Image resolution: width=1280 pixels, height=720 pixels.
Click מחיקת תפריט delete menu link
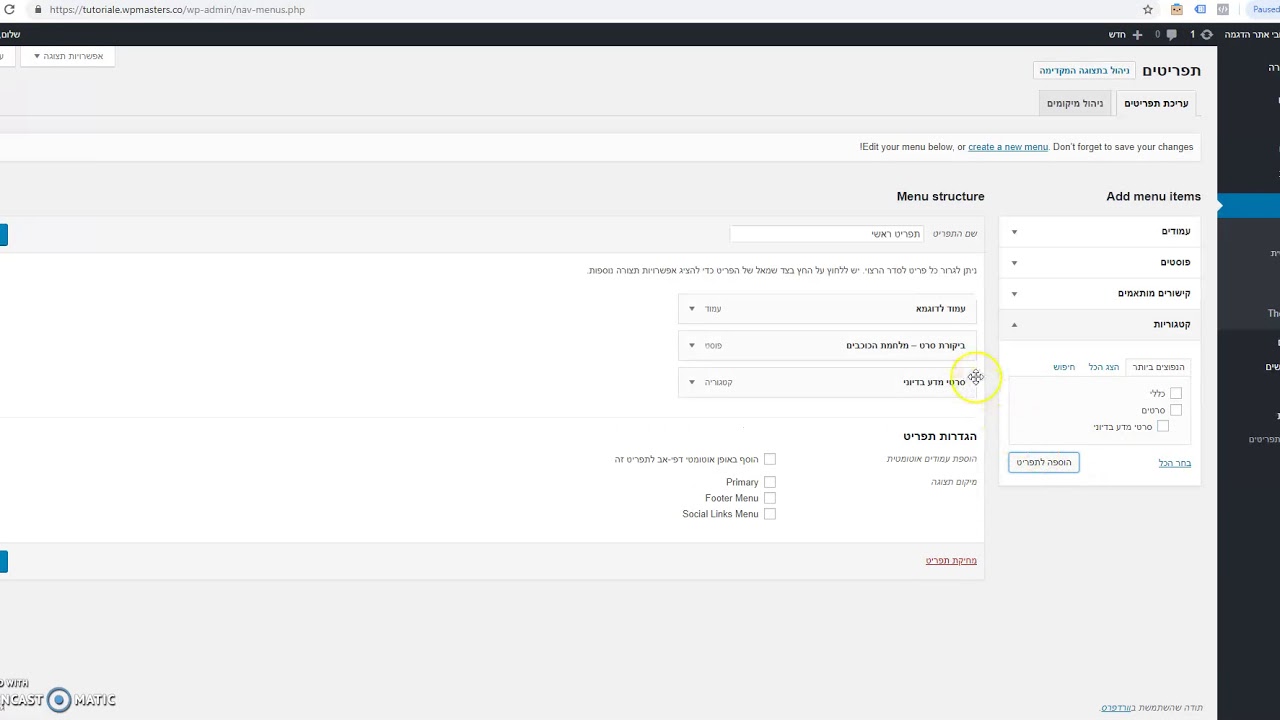click(951, 560)
